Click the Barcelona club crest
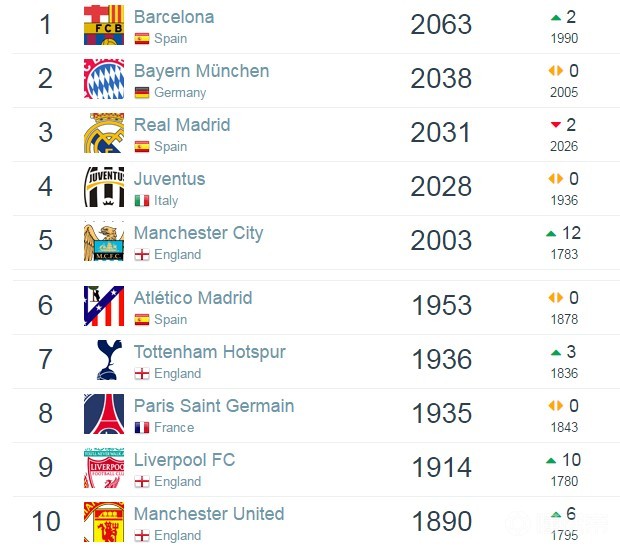This screenshot has width=620, height=546. pyautogui.click(x=104, y=25)
